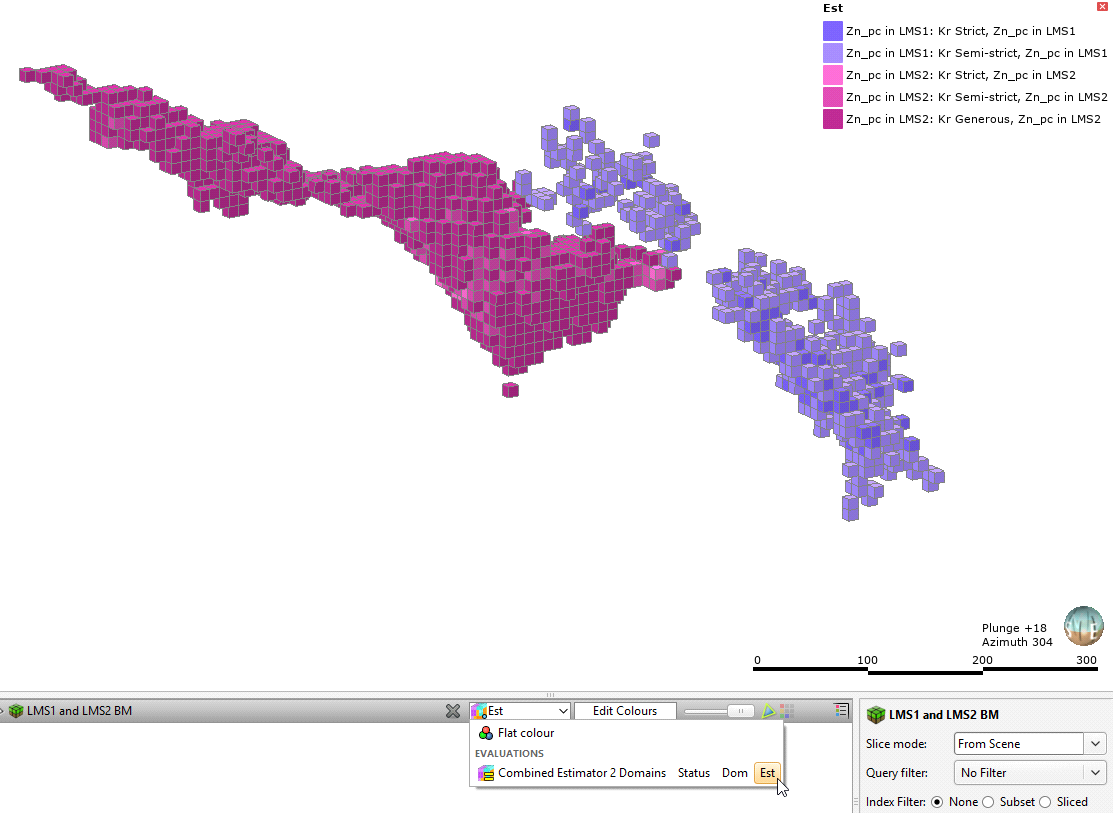Select the Subset index filter option
Screen dimensions: 1113x813
(x=988, y=802)
